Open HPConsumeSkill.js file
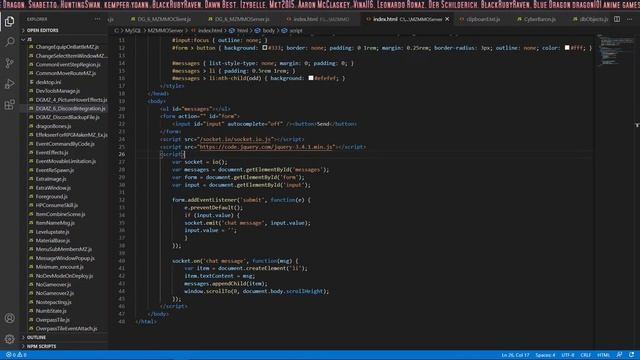640x360 pixels. [x=57, y=205]
